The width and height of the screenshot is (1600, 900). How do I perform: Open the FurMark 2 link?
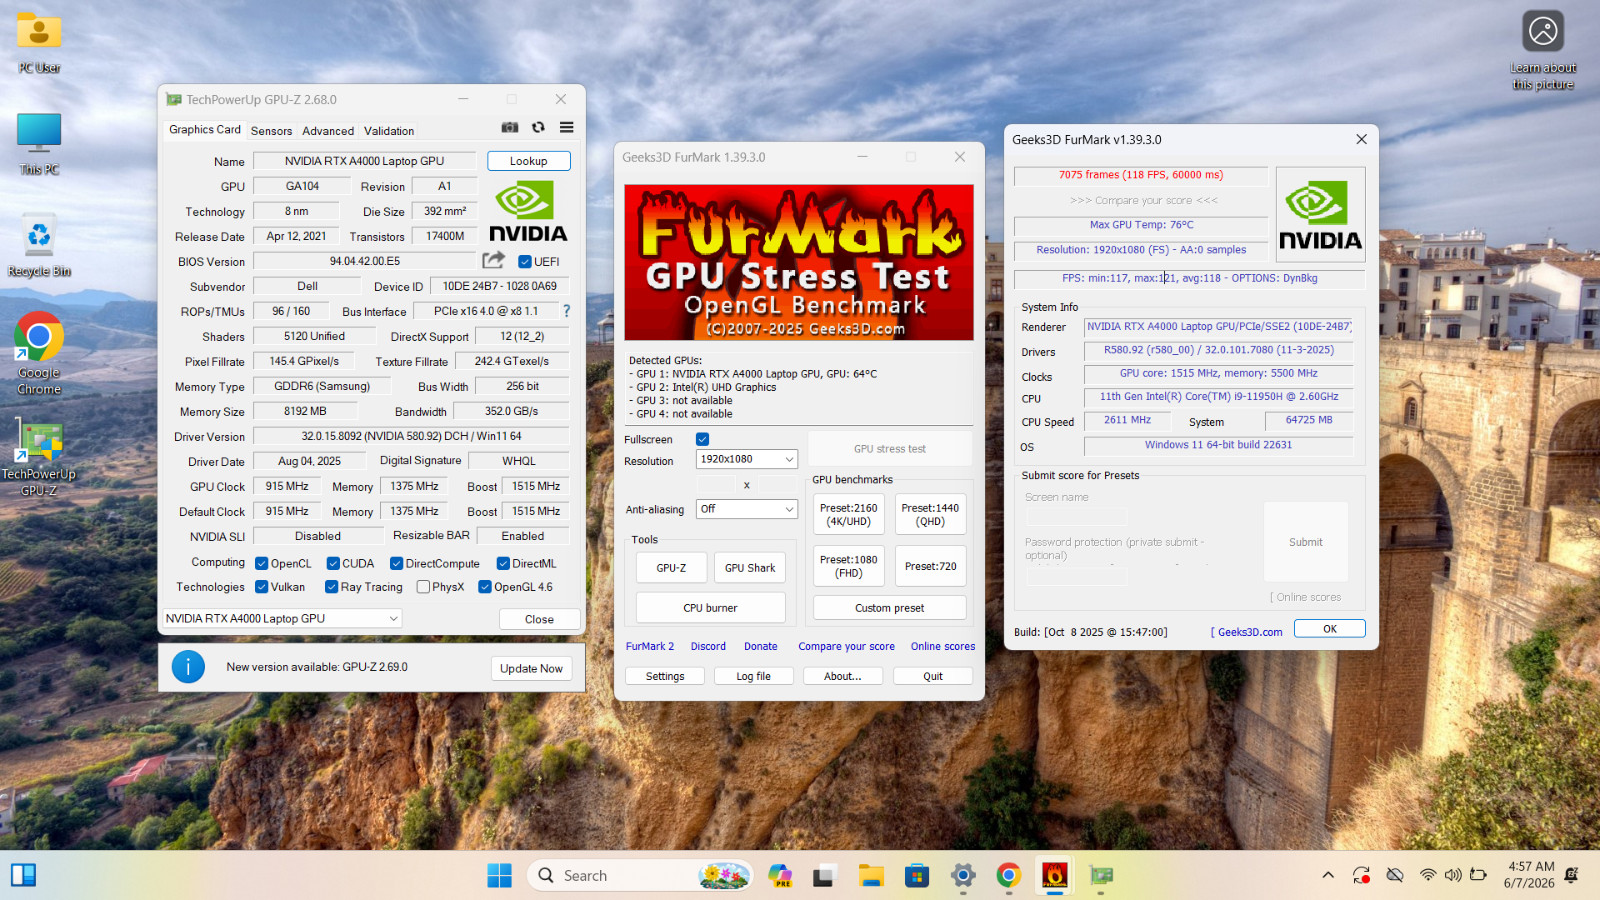pos(650,646)
